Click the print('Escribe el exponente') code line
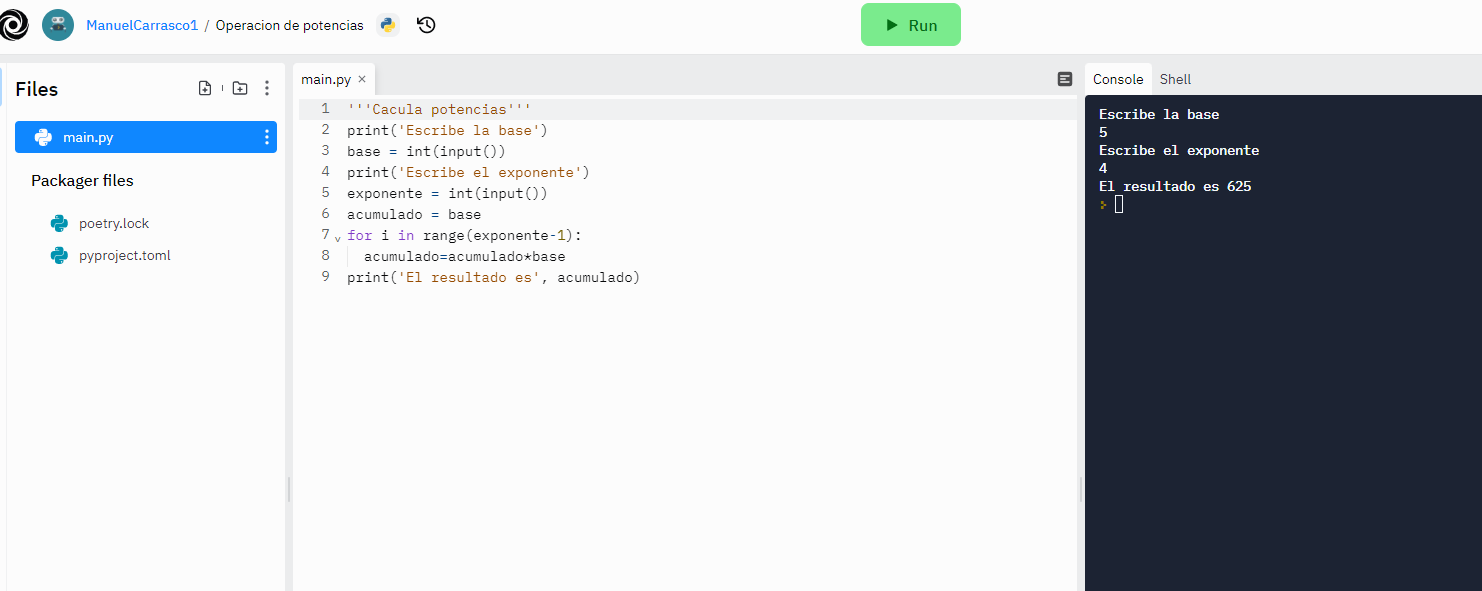This screenshot has width=1482, height=591. (468, 172)
